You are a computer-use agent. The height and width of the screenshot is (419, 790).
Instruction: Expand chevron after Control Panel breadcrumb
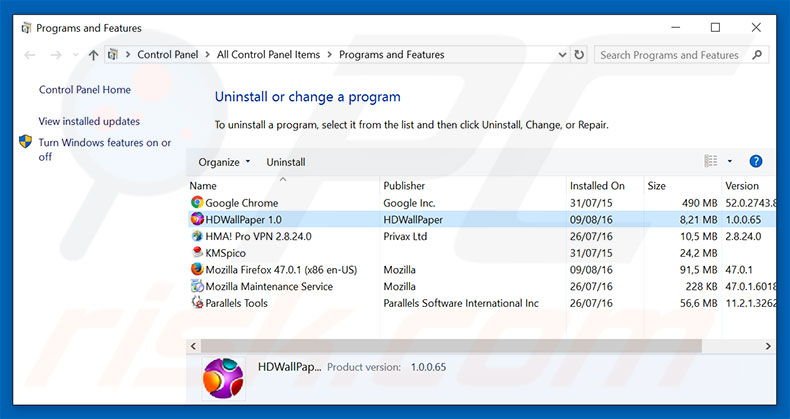[208, 54]
